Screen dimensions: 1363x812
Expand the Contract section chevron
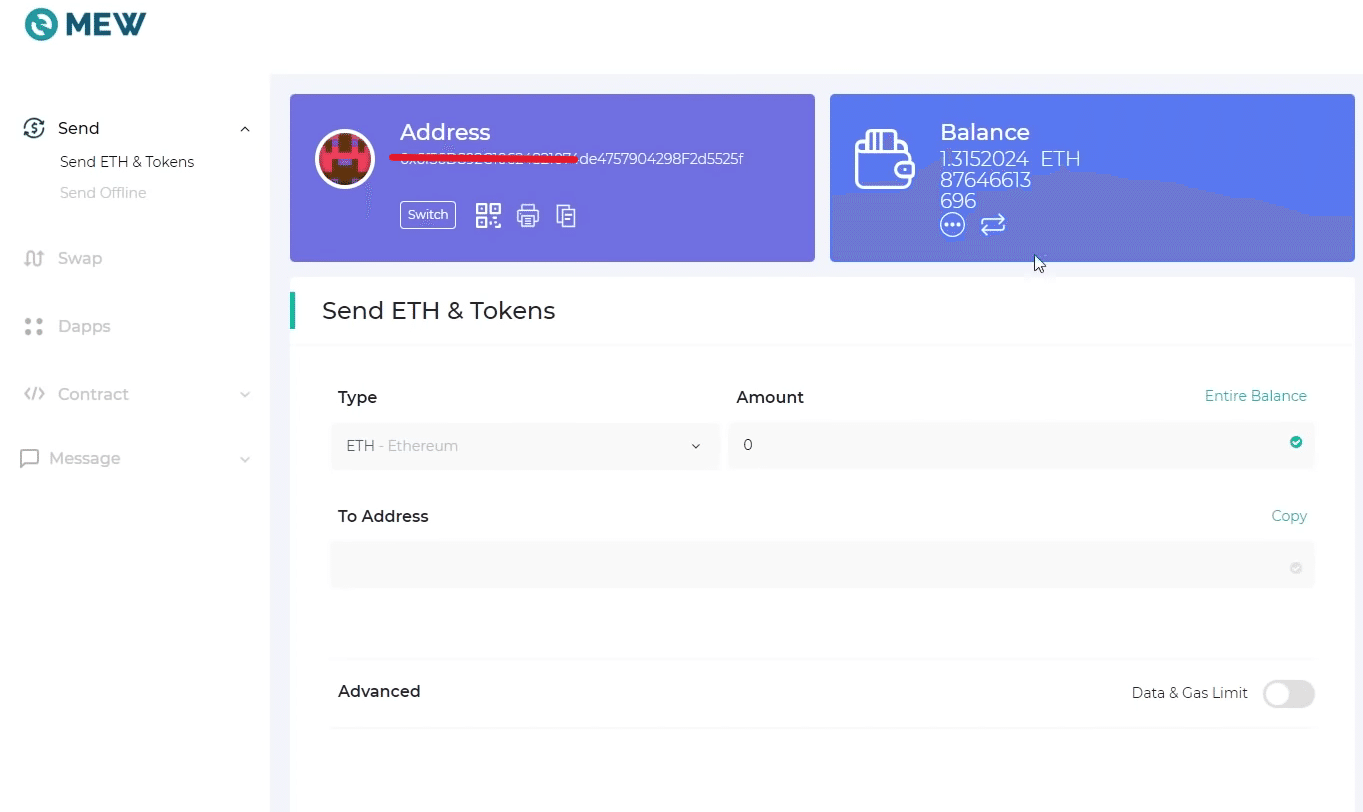245,395
